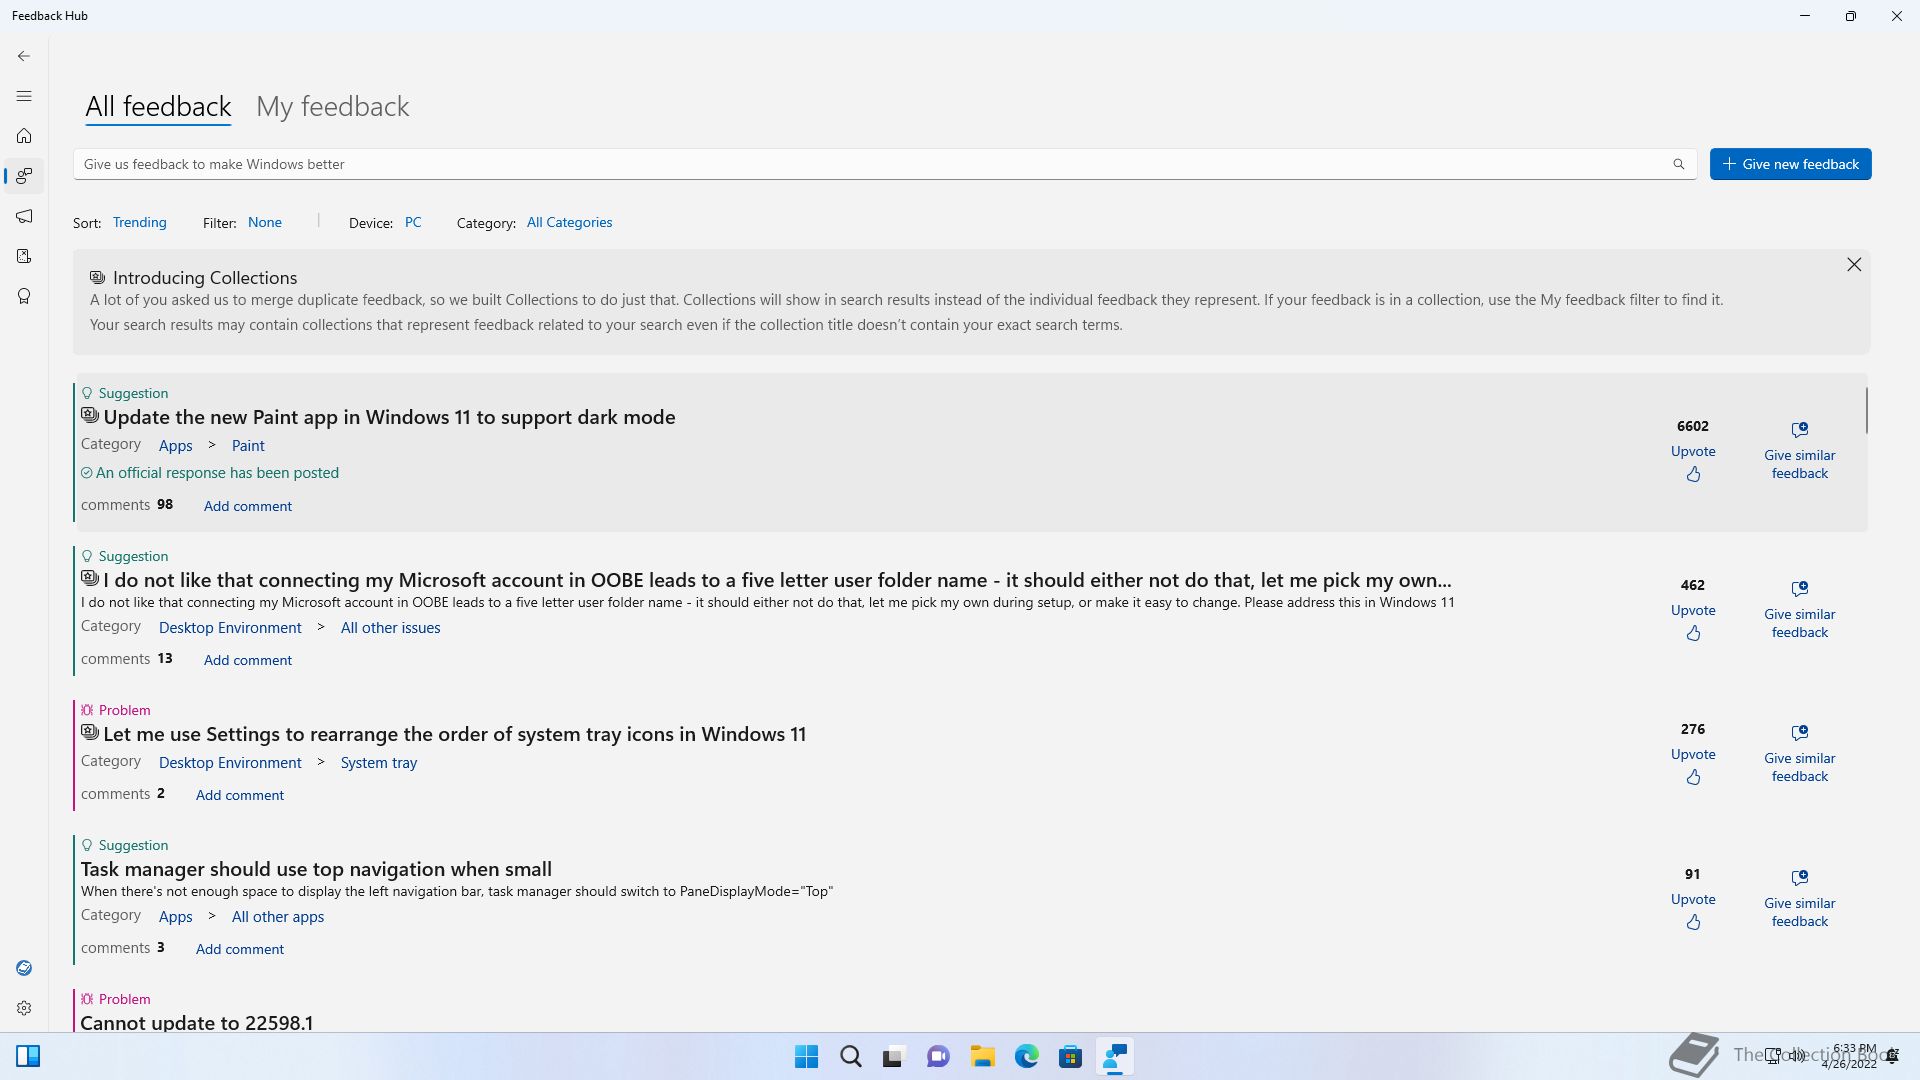Open the All other apps link
1920x1080 pixels.
278,917
